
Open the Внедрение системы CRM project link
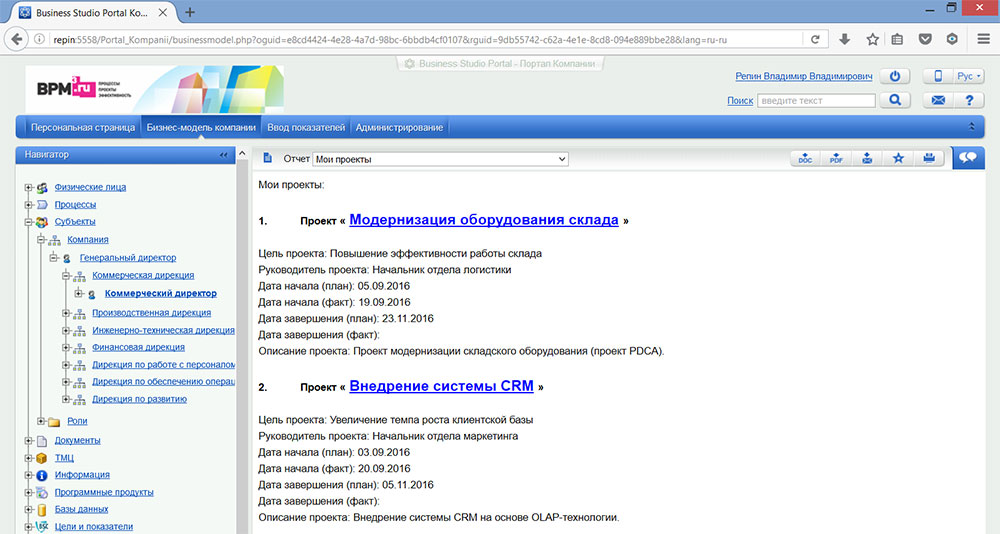click(x=441, y=385)
